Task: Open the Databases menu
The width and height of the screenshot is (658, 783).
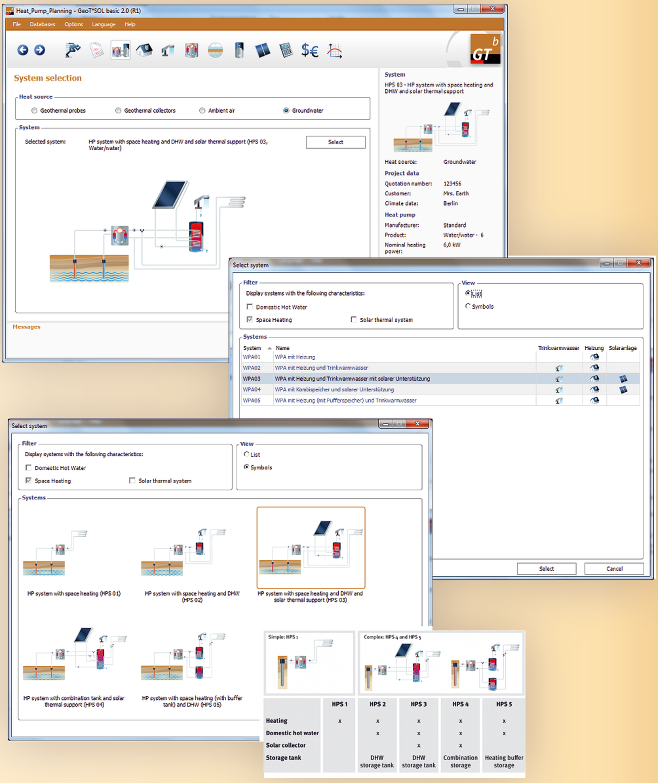Action: [43, 23]
